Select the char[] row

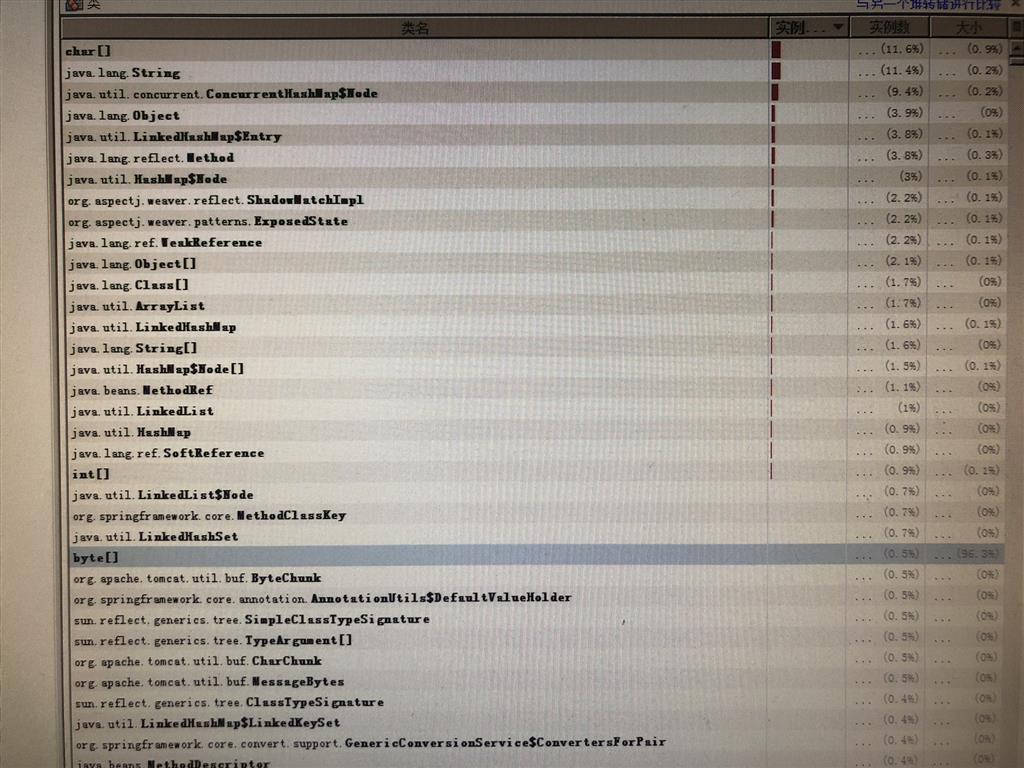[x=536, y=50]
